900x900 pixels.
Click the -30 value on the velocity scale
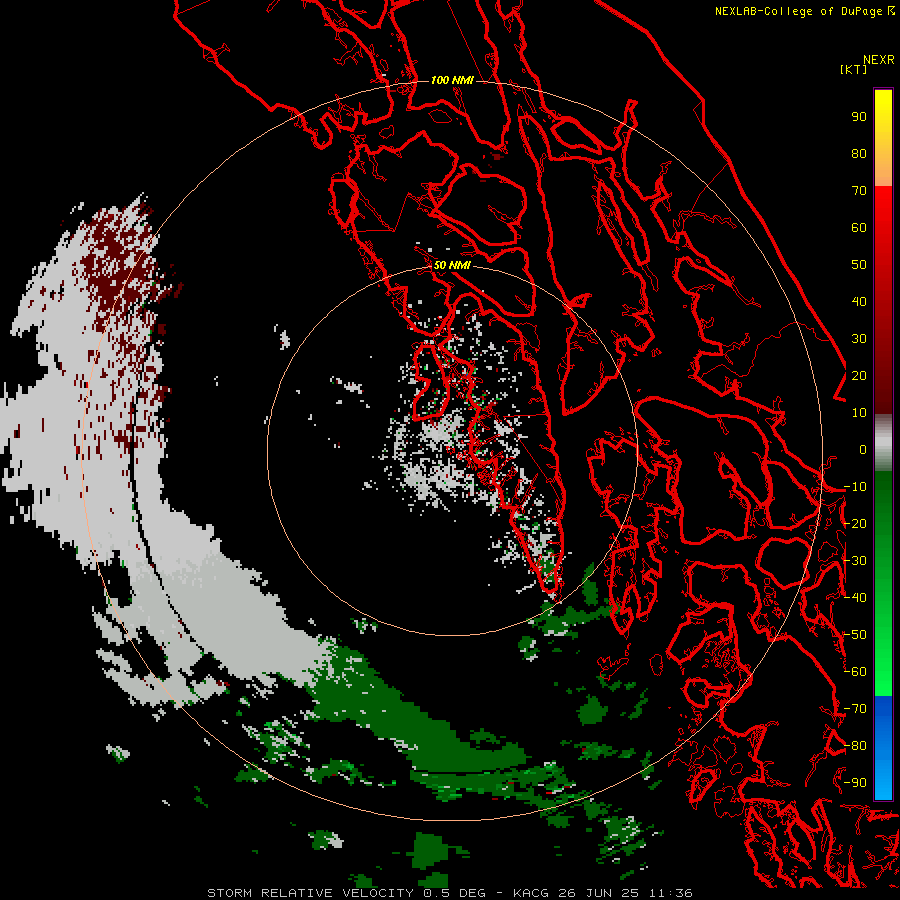[x=855, y=561]
